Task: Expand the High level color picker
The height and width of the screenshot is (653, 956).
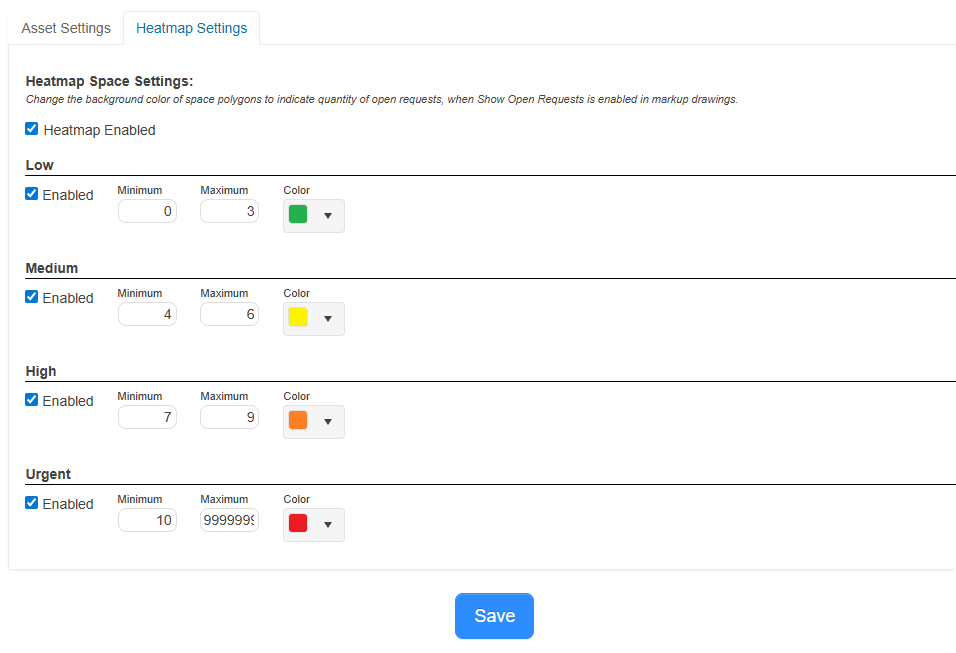Action: point(329,421)
